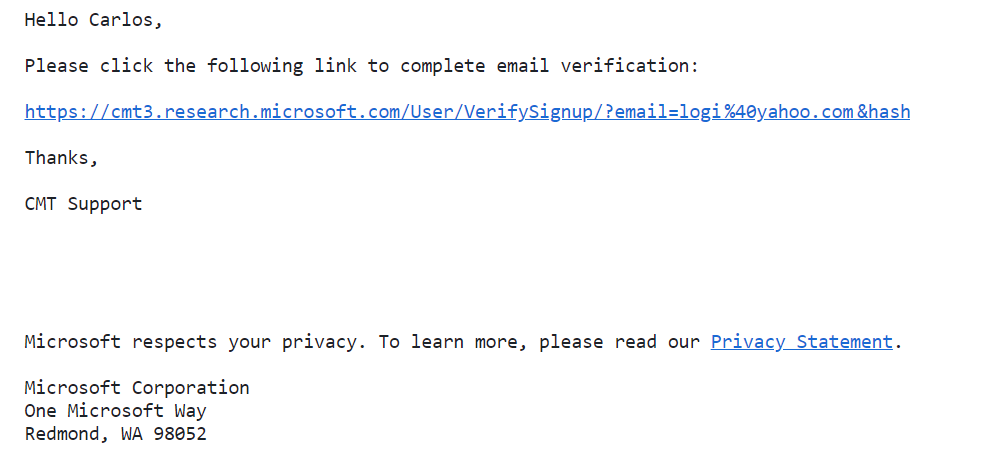
Task: Click the word "One" in the address
Action: tap(40, 411)
